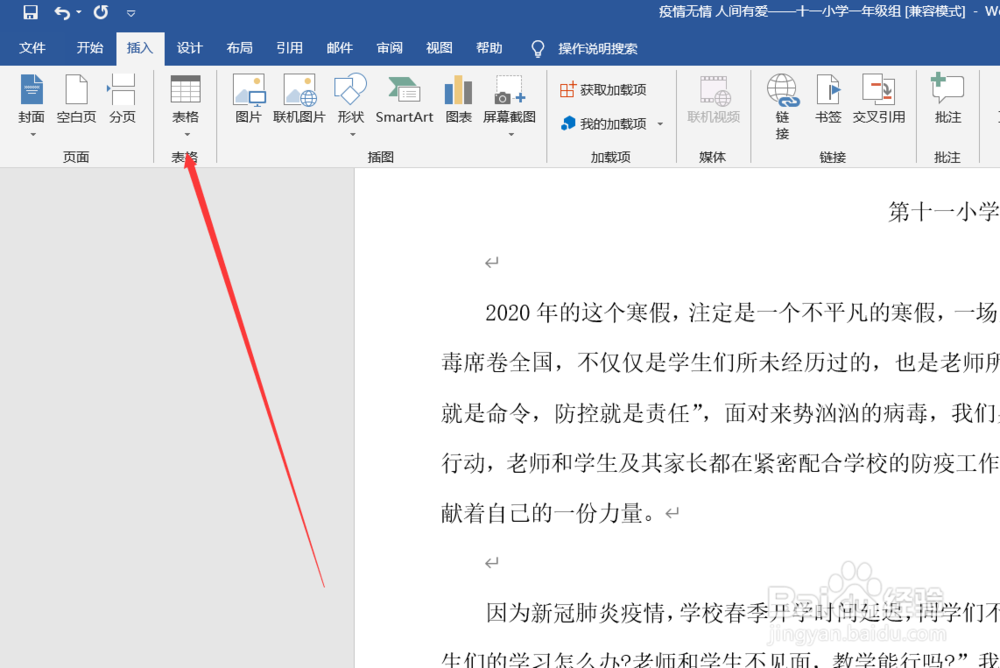Take a screenshot using 屏幕截图
1000x668 pixels.
pyautogui.click(x=508, y=100)
